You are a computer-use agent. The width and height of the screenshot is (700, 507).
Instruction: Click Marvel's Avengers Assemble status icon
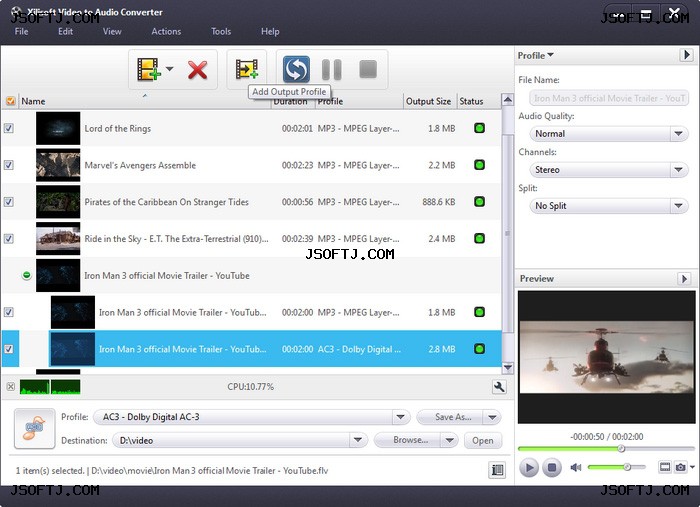(479, 165)
